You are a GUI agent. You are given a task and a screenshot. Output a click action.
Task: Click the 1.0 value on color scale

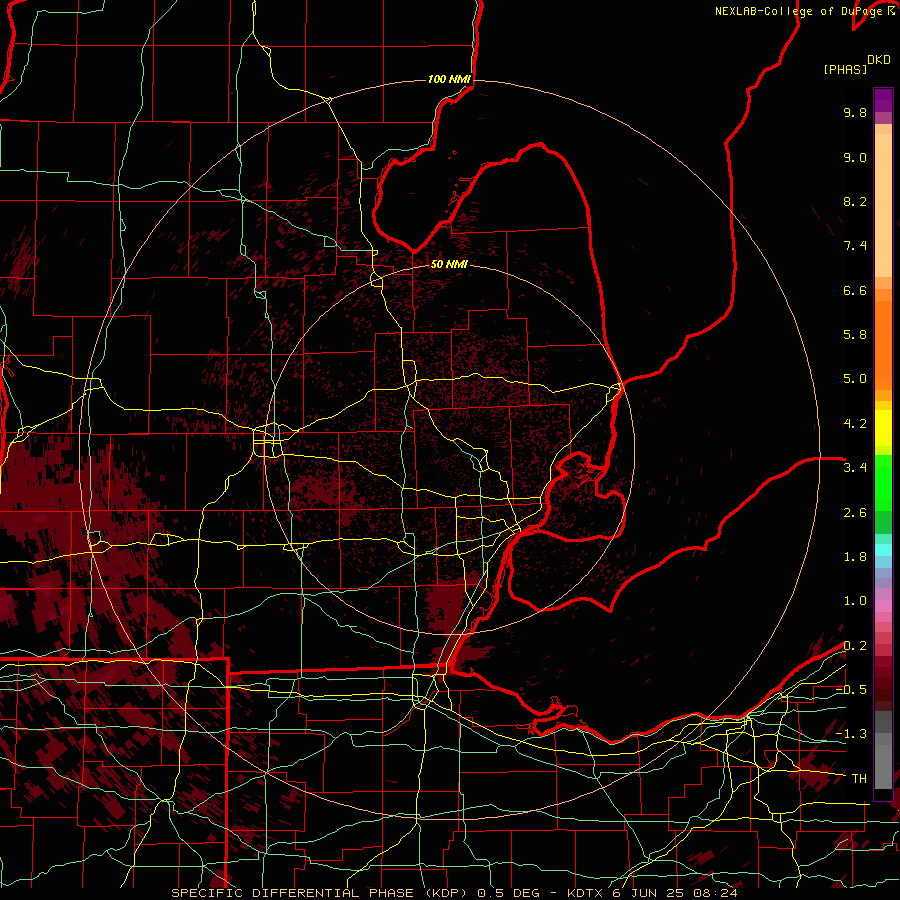click(x=855, y=601)
